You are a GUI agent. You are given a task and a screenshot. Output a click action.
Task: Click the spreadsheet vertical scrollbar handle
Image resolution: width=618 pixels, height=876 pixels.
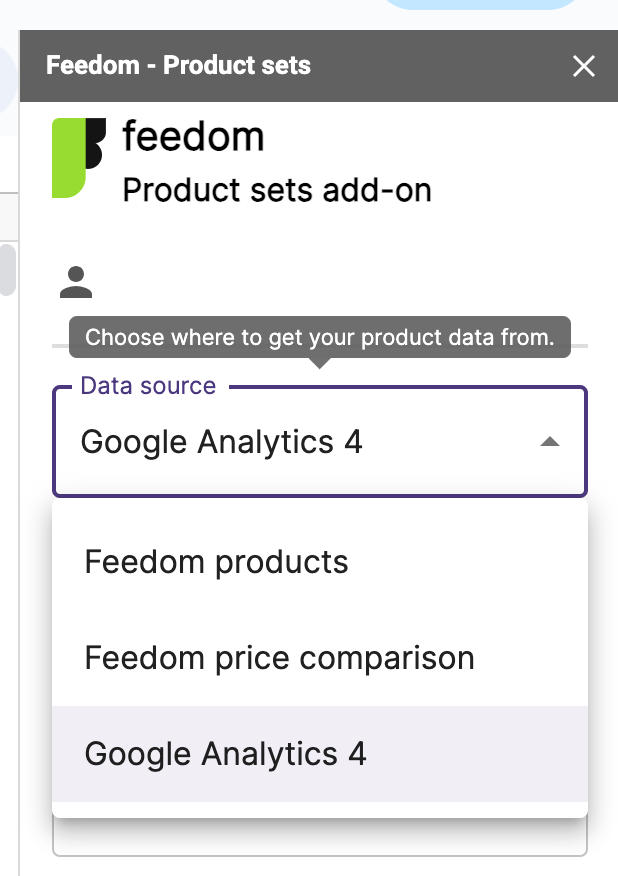pyautogui.click(x=8, y=270)
